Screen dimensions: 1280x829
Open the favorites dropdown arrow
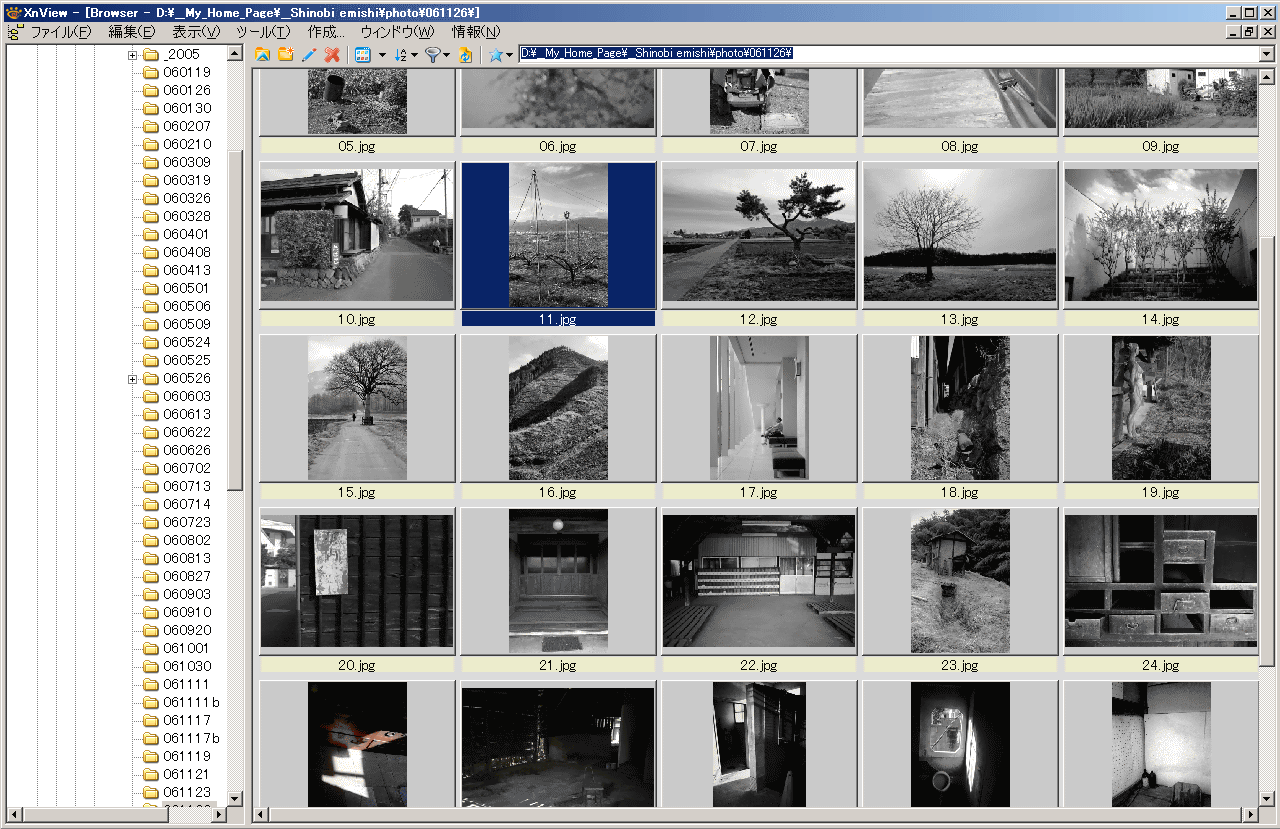pos(510,54)
